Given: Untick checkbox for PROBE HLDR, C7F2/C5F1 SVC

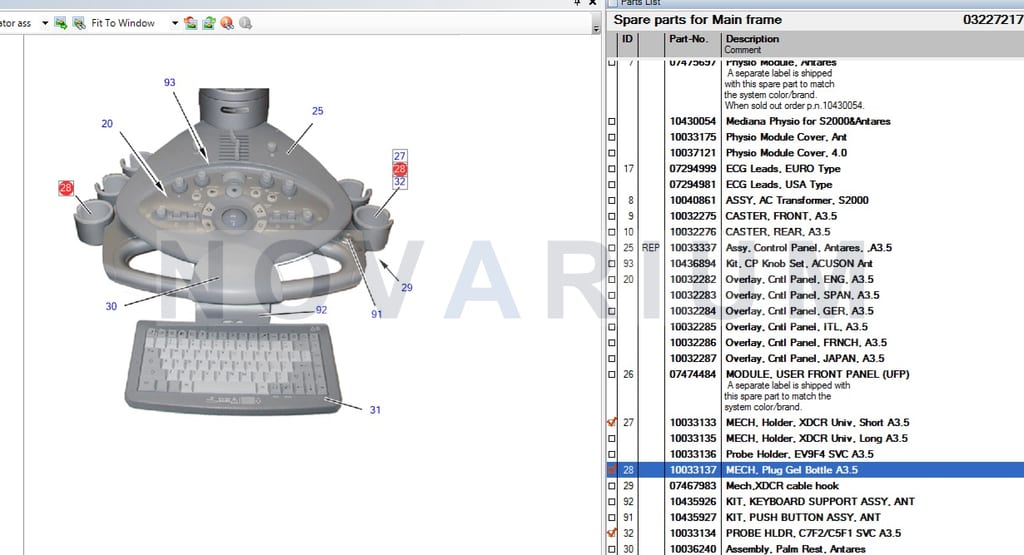Looking at the screenshot, I should [612, 533].
